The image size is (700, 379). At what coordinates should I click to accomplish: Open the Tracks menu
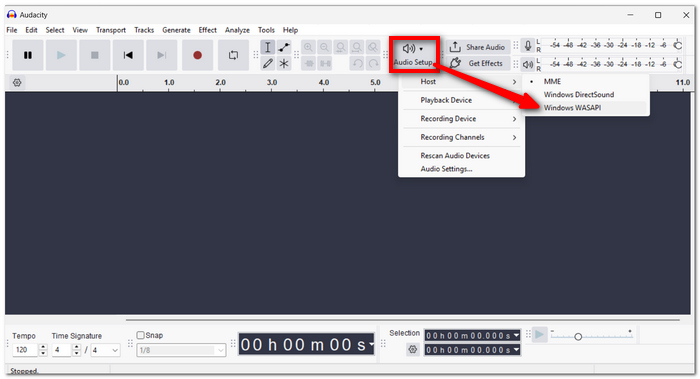pos(144,30)
